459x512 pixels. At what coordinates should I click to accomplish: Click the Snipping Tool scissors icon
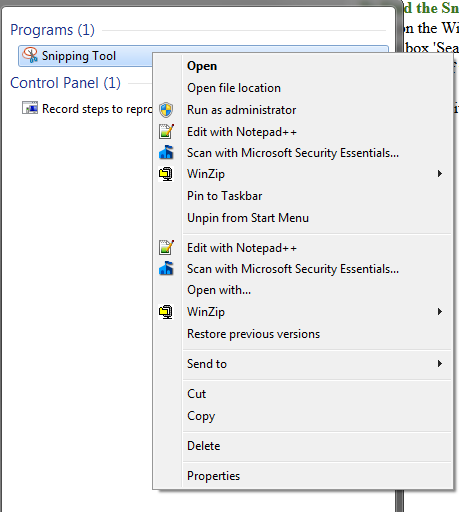[30, 55]
